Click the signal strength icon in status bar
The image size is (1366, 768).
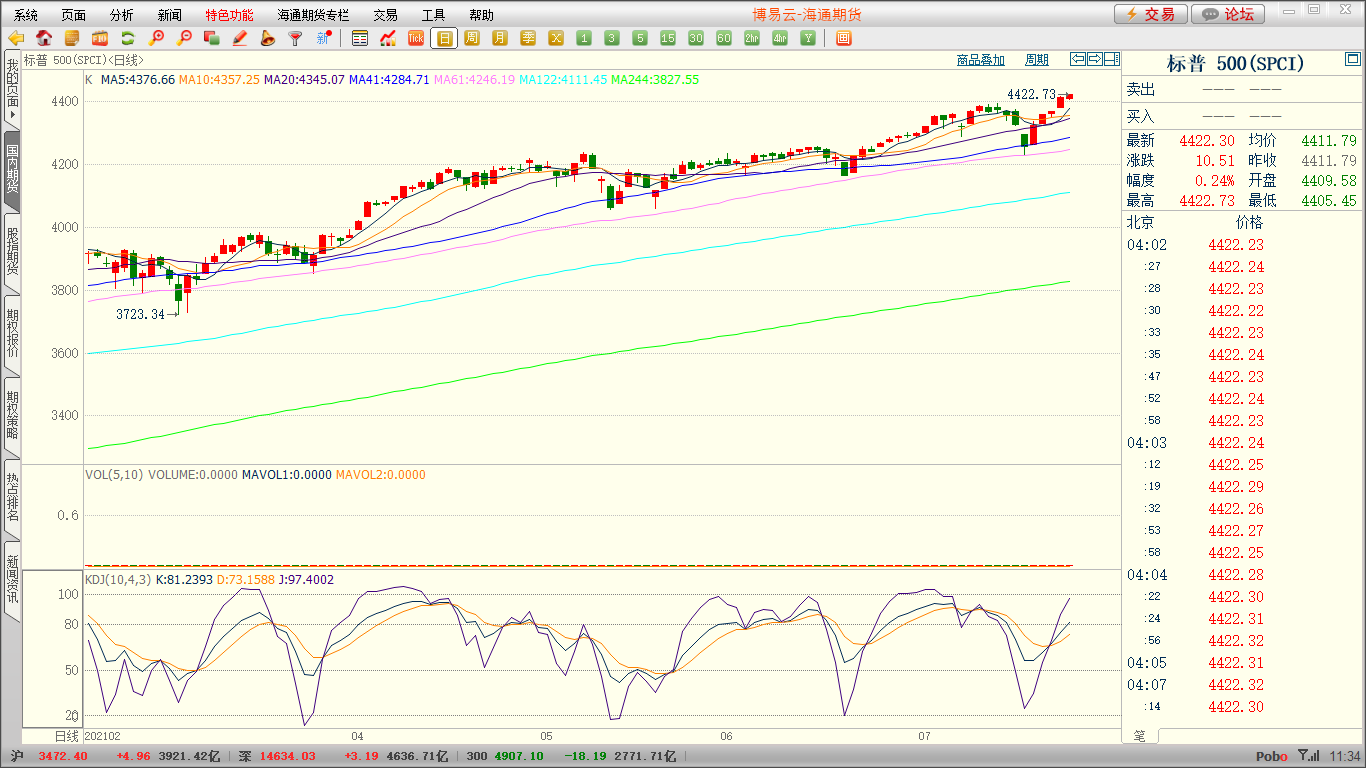tap(1308, 756)
